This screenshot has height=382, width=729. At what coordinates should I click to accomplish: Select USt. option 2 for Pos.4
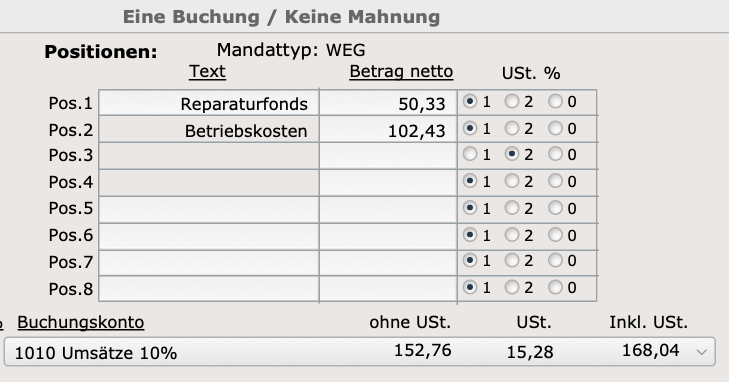(512, 181)
